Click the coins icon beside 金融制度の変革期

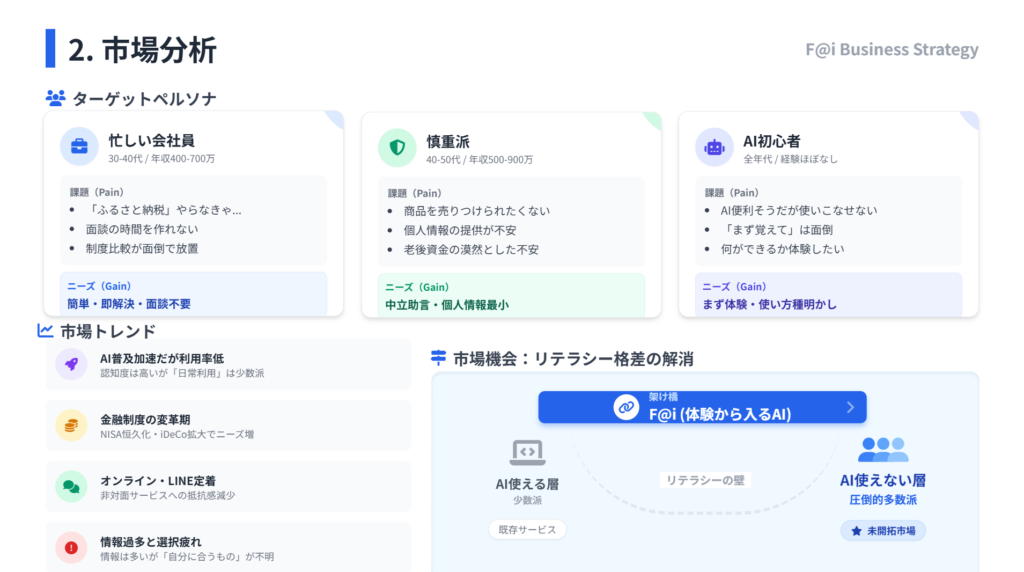71,425
